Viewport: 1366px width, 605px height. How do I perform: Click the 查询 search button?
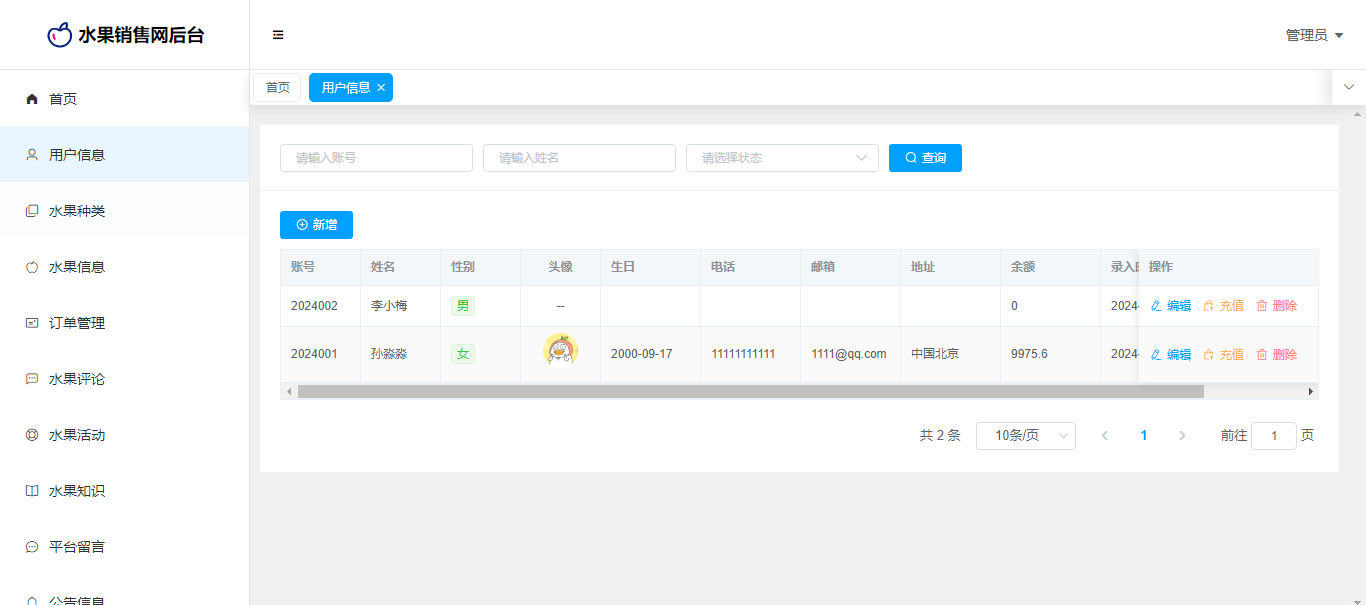pyautogui.click(x=925, y=158)
